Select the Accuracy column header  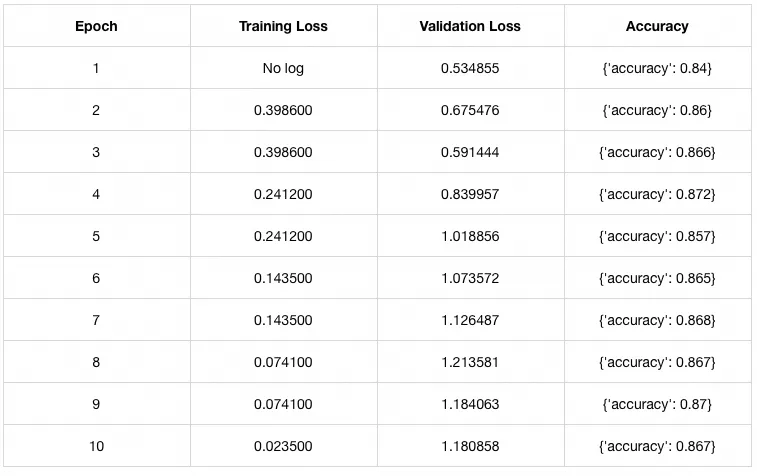point(657,26)
